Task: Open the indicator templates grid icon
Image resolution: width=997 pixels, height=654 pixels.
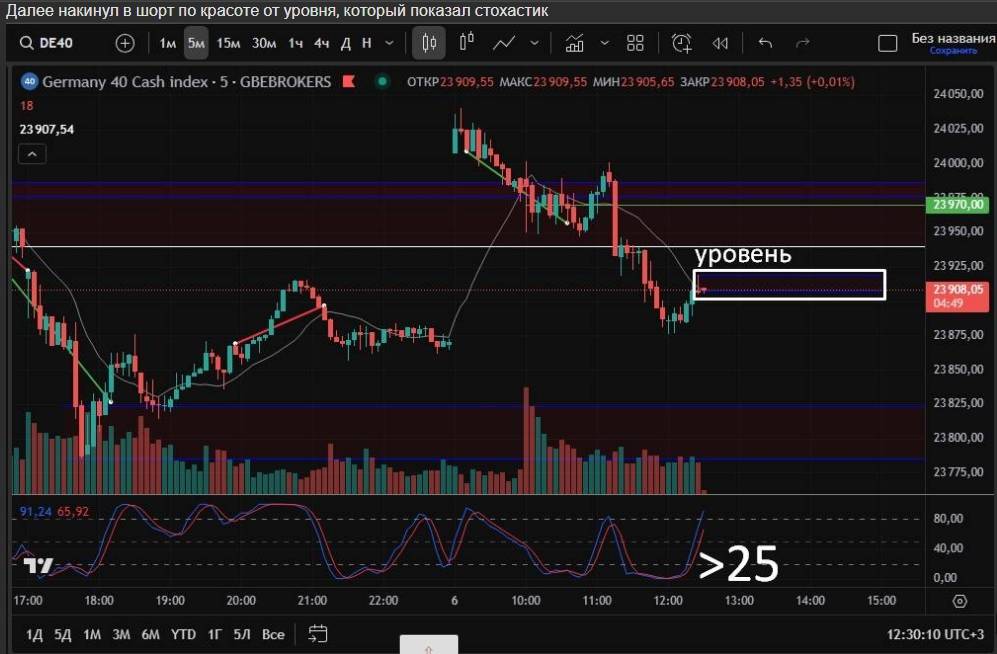Action: coord(635,43)
